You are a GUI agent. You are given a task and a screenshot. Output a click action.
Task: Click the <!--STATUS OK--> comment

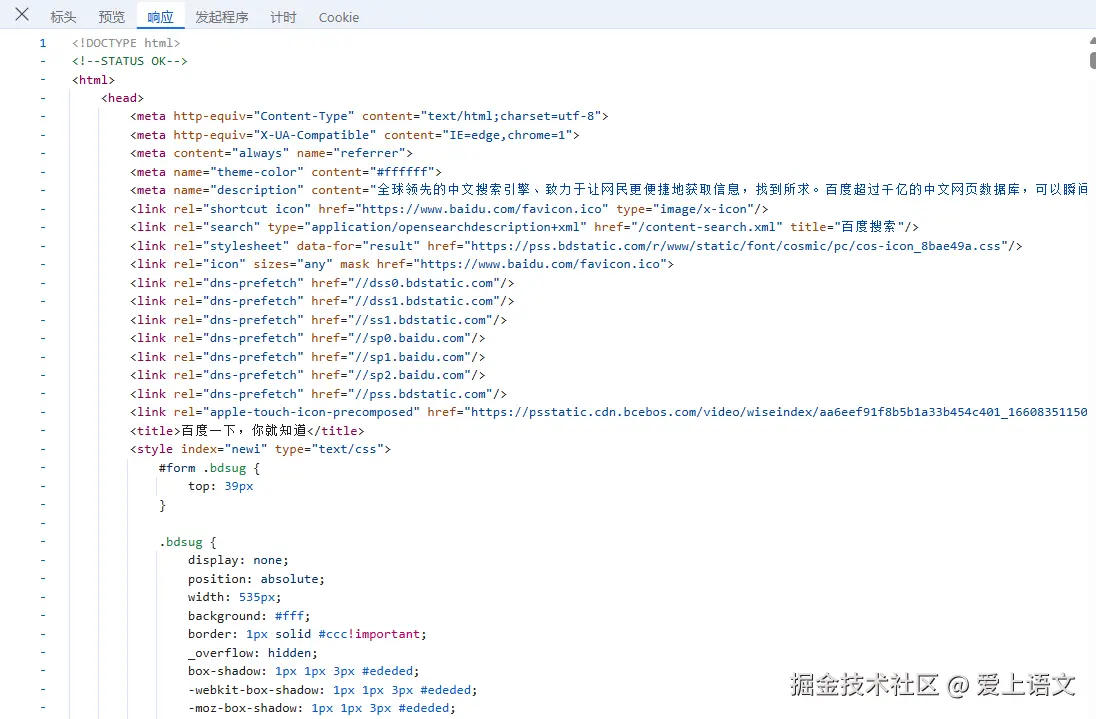[129, 61]
